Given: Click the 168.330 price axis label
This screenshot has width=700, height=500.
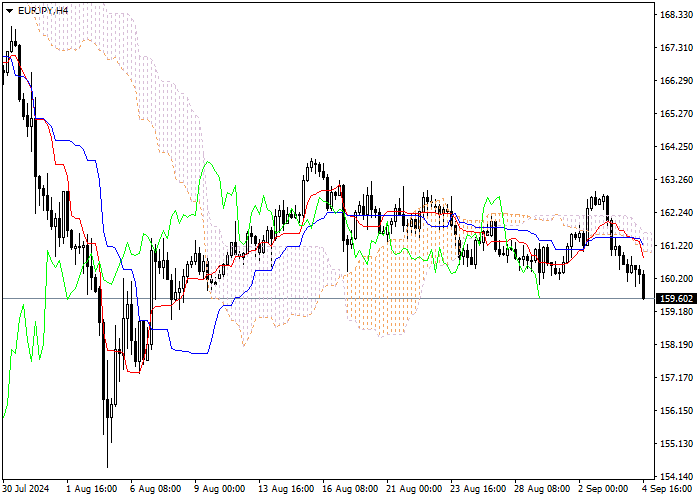Looking at the screenshot, I should [676, 15].
